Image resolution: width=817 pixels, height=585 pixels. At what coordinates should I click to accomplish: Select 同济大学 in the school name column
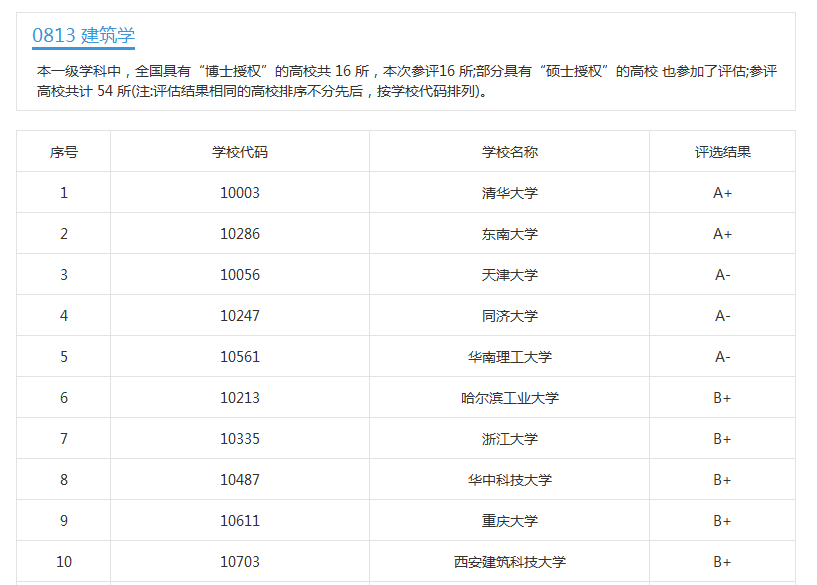tap(509, 316)
